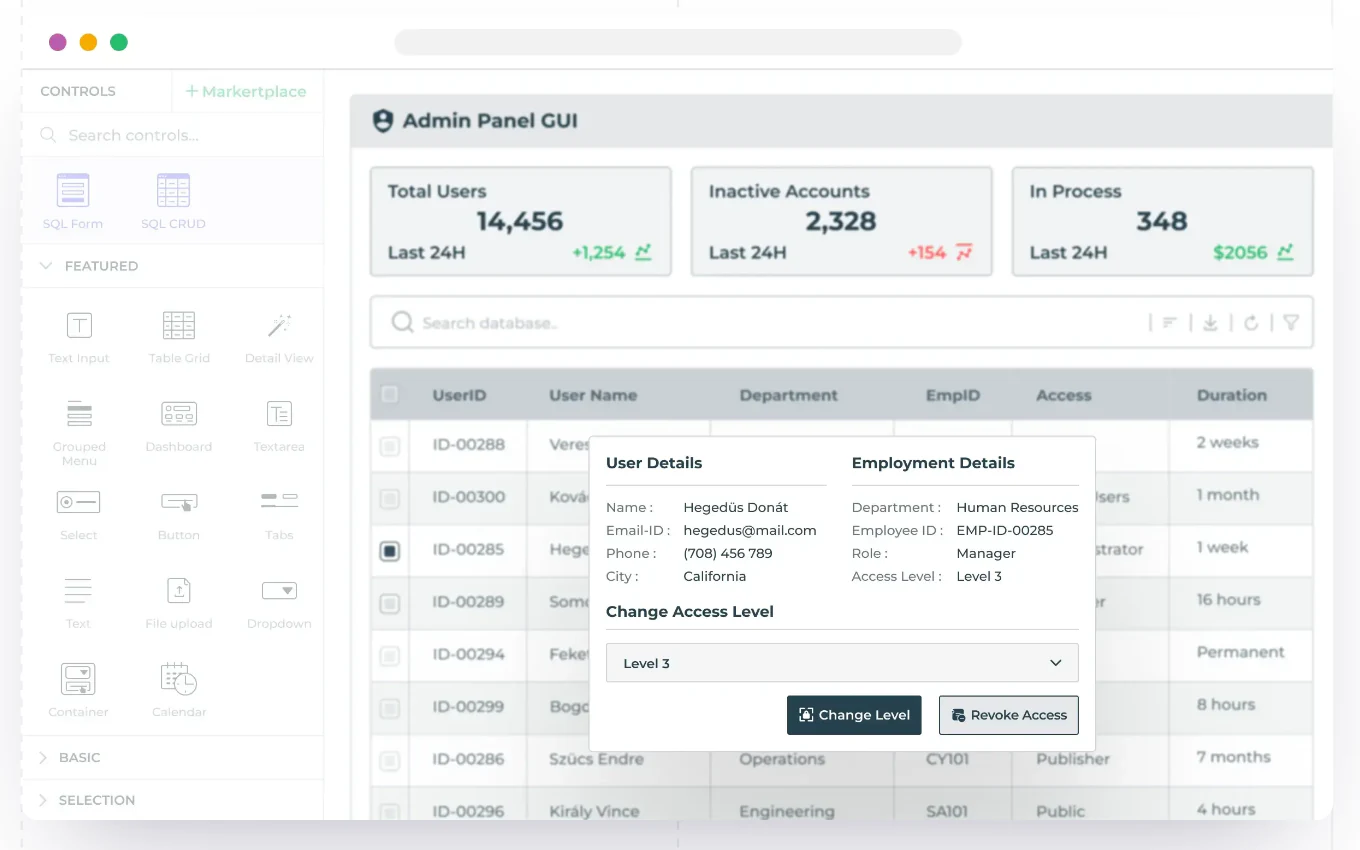Screen dimensions: 1360x850
Task: Select the Tabs control icon
Action: pos(279,500)
